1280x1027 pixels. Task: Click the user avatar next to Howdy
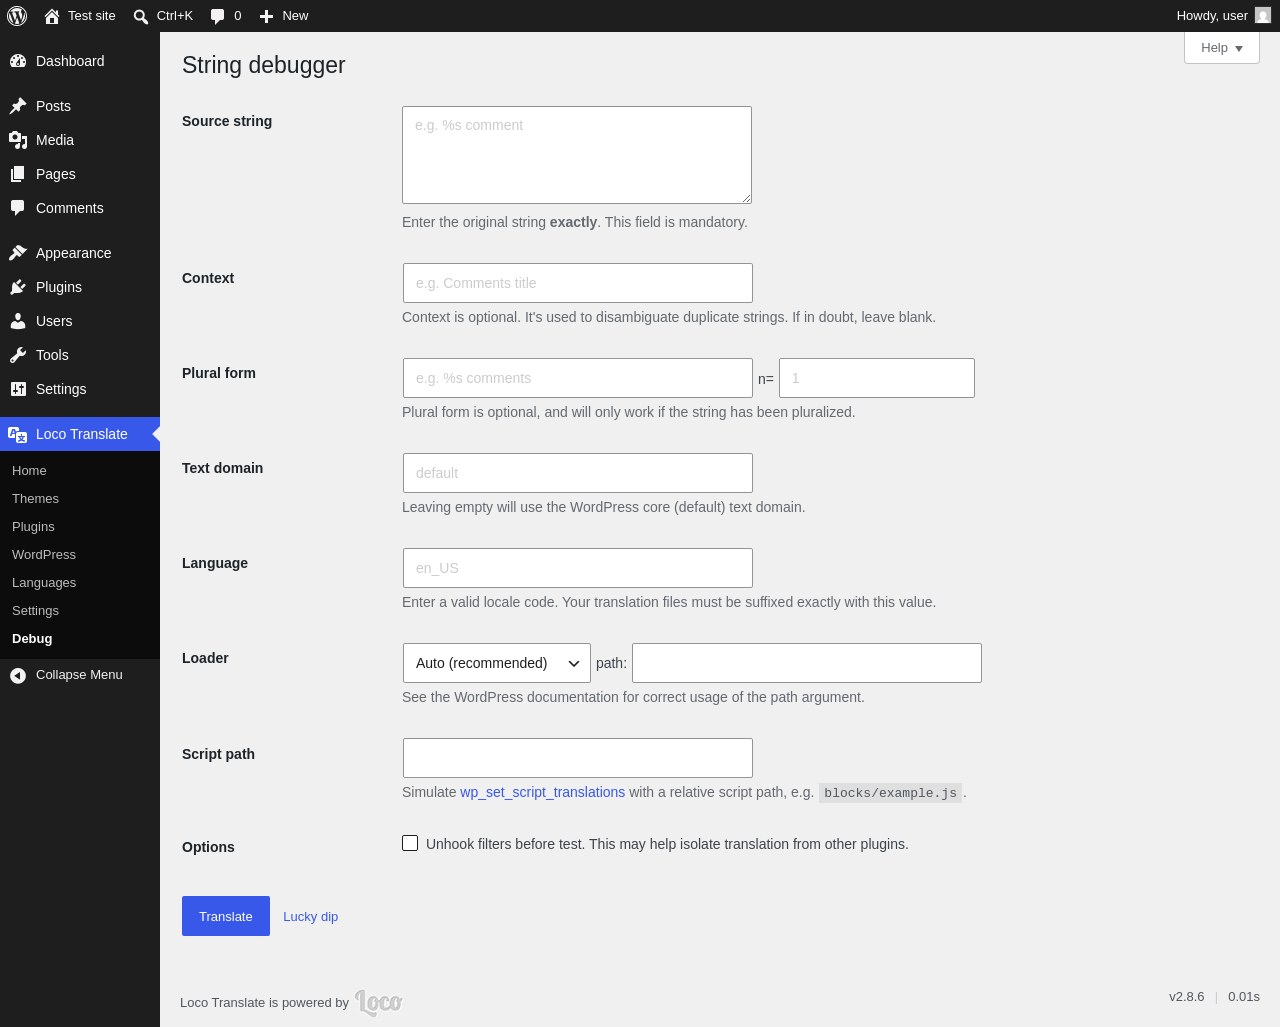(x=1263, y=15)
